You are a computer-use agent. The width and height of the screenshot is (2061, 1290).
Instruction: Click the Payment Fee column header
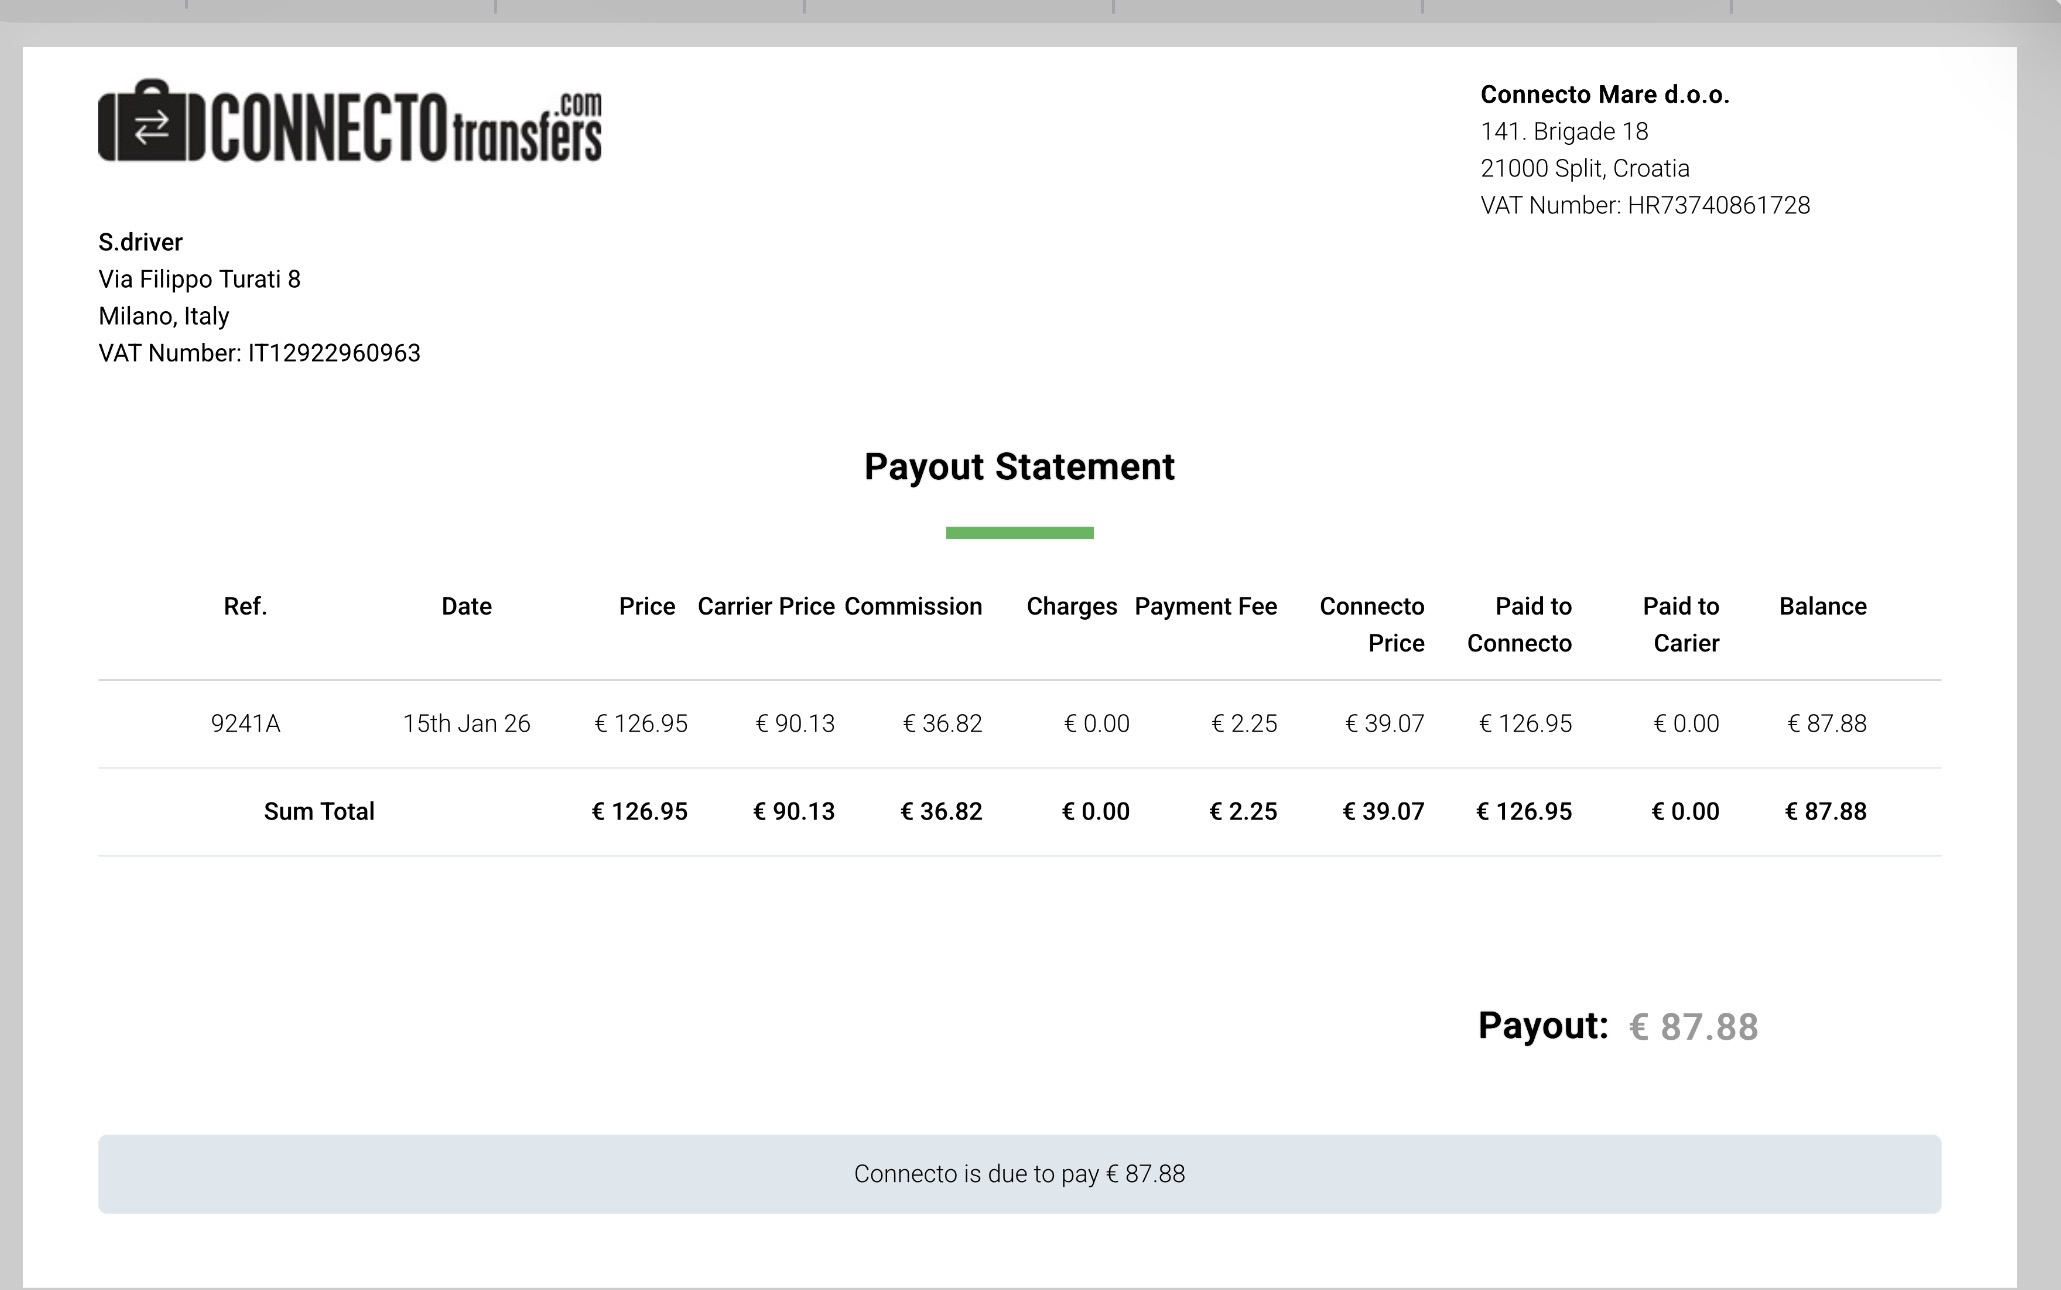click(x=1206, y=606)
